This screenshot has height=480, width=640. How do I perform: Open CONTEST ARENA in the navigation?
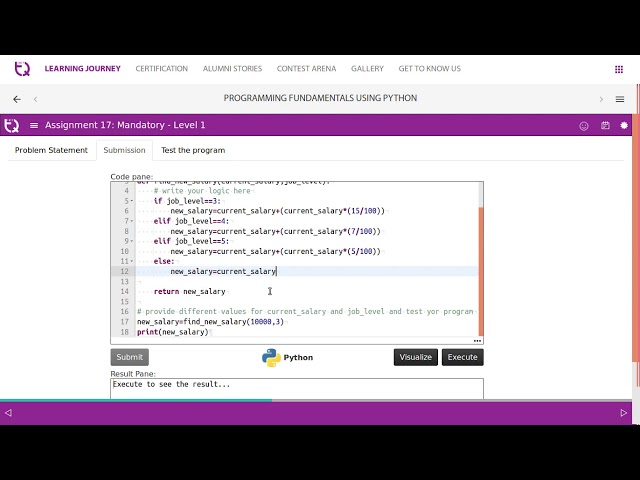coord(306,69)
